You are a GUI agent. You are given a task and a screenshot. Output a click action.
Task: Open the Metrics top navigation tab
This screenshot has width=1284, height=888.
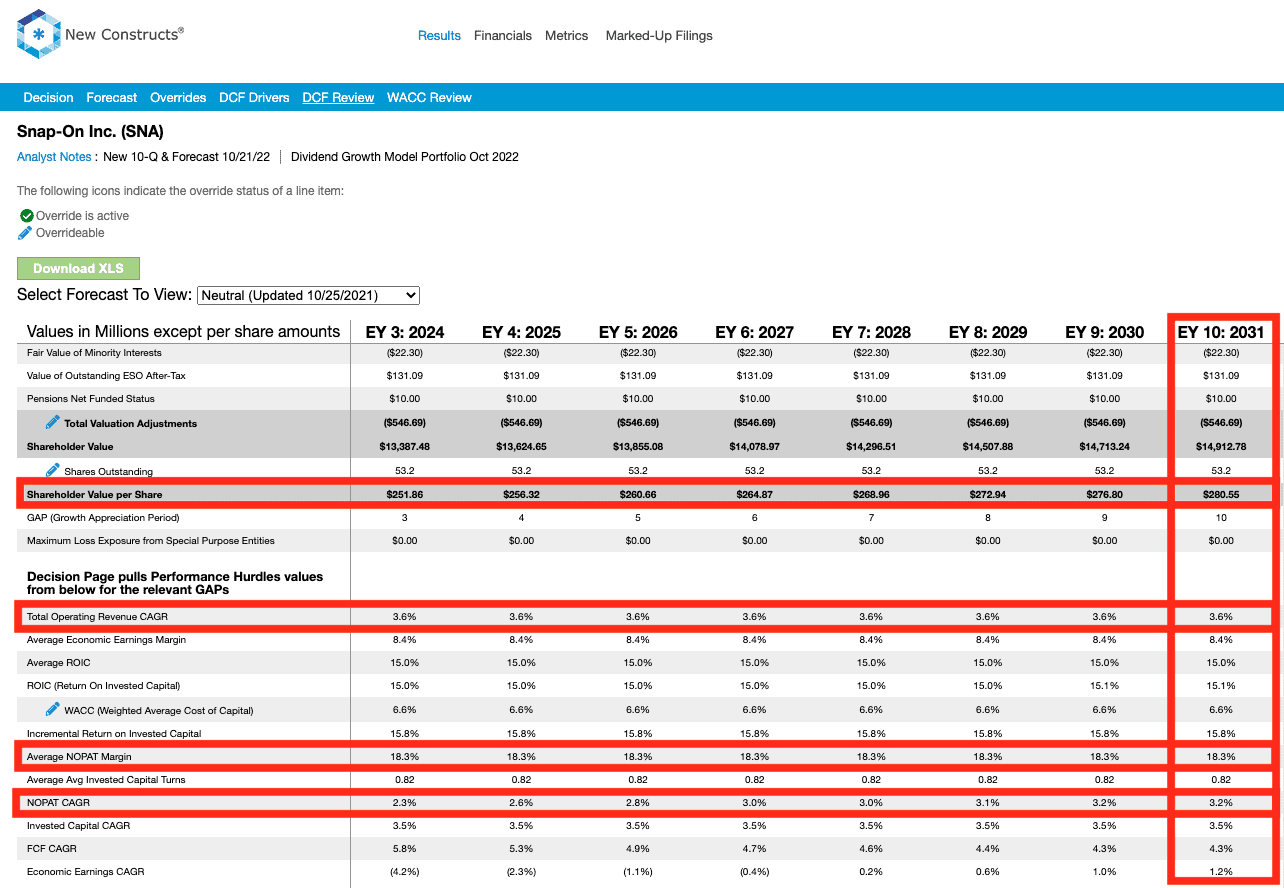pos(566,36)
